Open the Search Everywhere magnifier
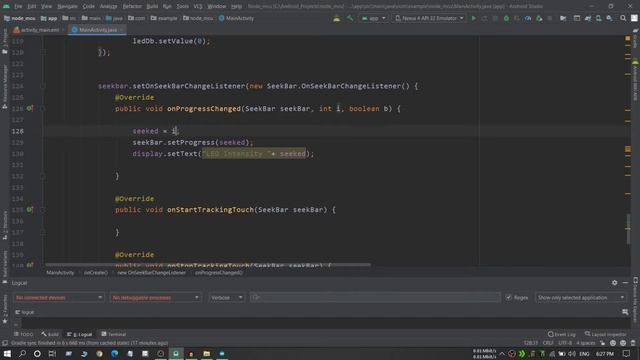The image size is (640, 360). point(623,18)
